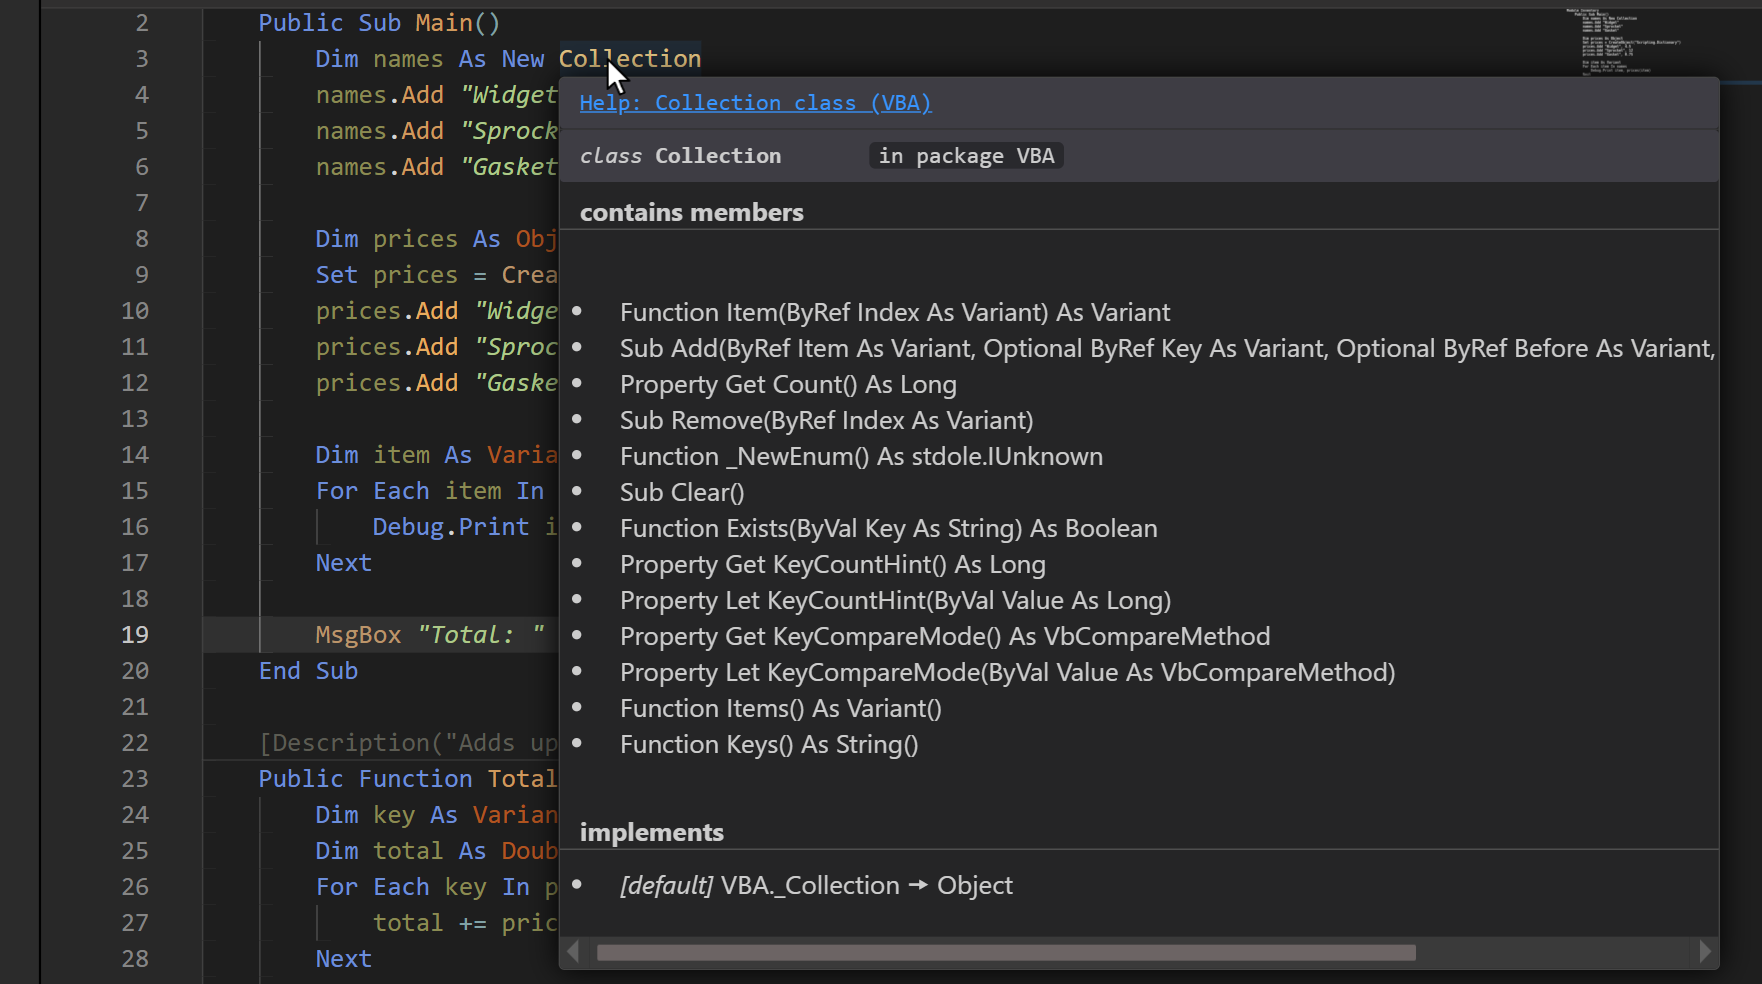Click 'Sub Remove(ByRef Index As Variant)' member
Screen dimensions: 1762x984
(x=826, y=421)
